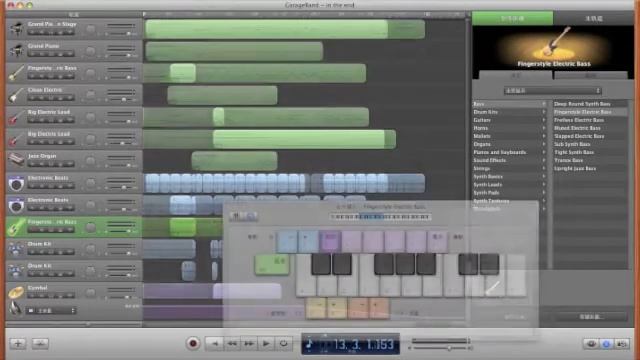This screenshot has height=360, width=640.
Task: Solo the Clean Electric track
Action: point(51,98)
